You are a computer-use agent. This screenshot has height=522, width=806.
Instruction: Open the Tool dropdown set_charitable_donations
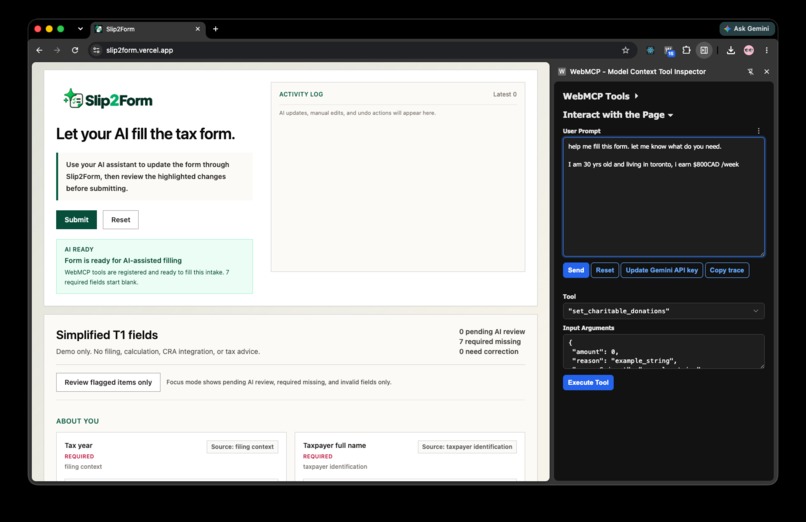click(663, 311)
